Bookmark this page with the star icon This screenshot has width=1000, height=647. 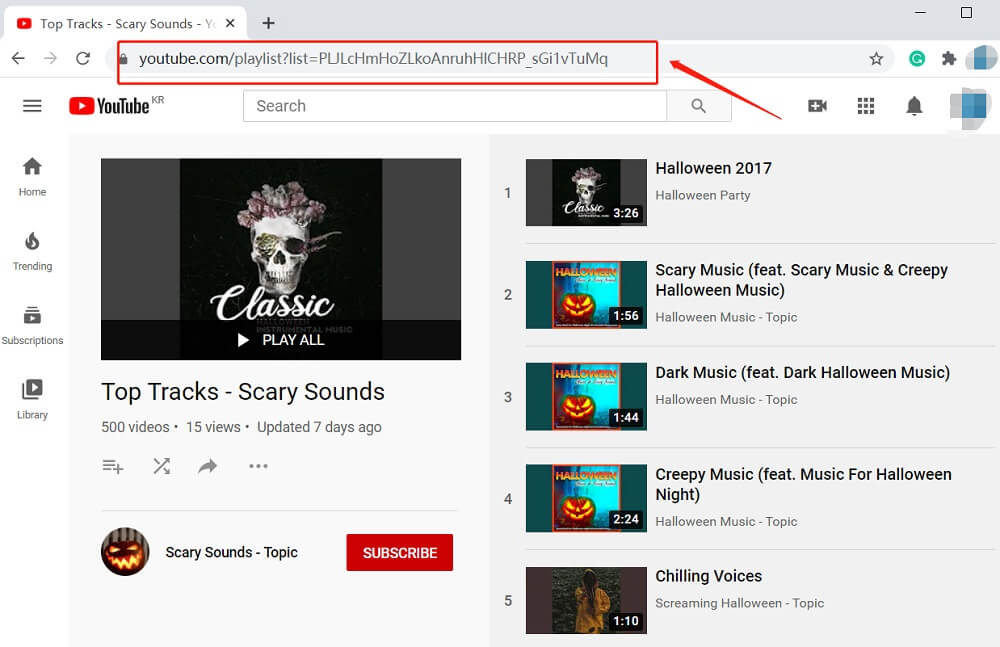[876, 59]
